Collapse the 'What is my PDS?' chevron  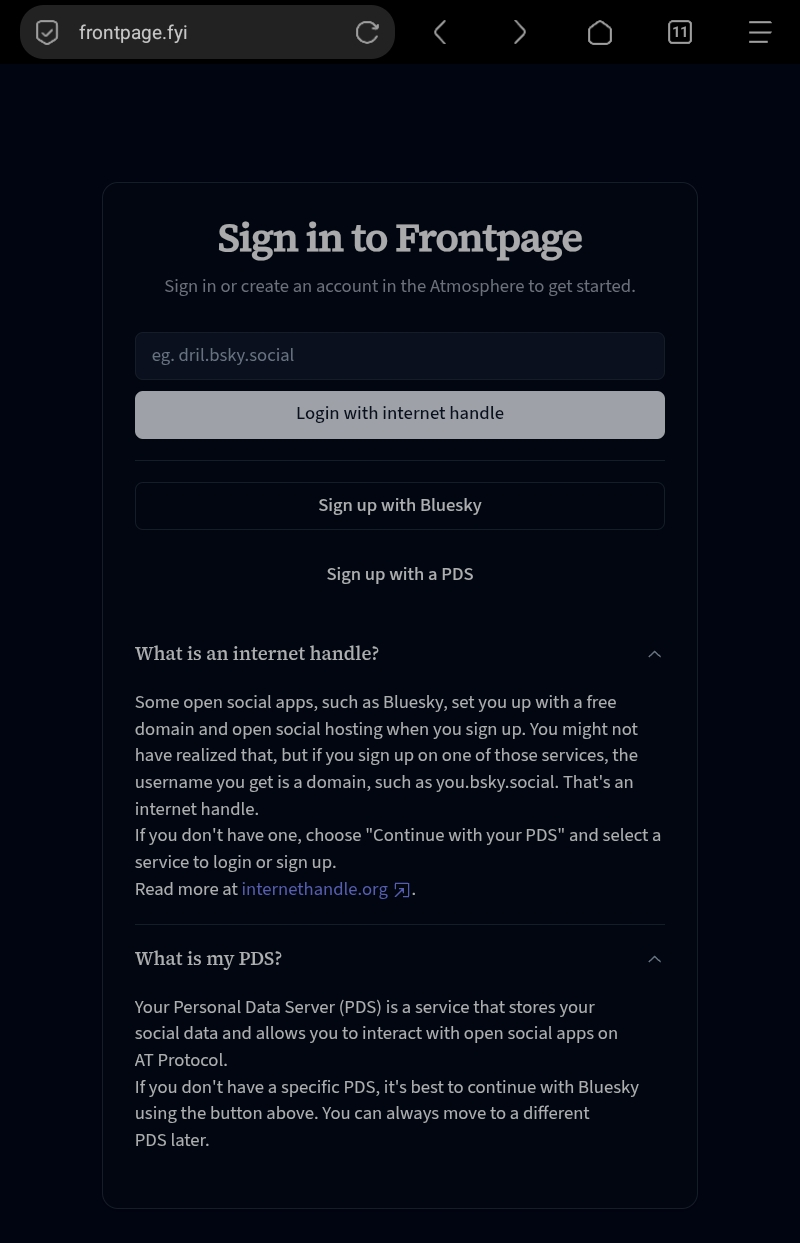[x=655, y=959]
